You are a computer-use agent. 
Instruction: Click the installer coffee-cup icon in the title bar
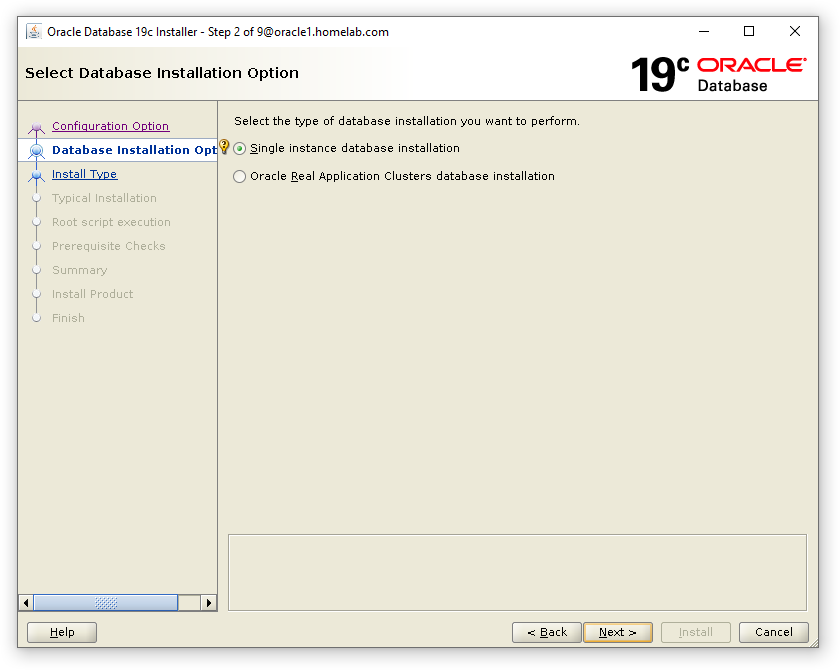point(33,31)
